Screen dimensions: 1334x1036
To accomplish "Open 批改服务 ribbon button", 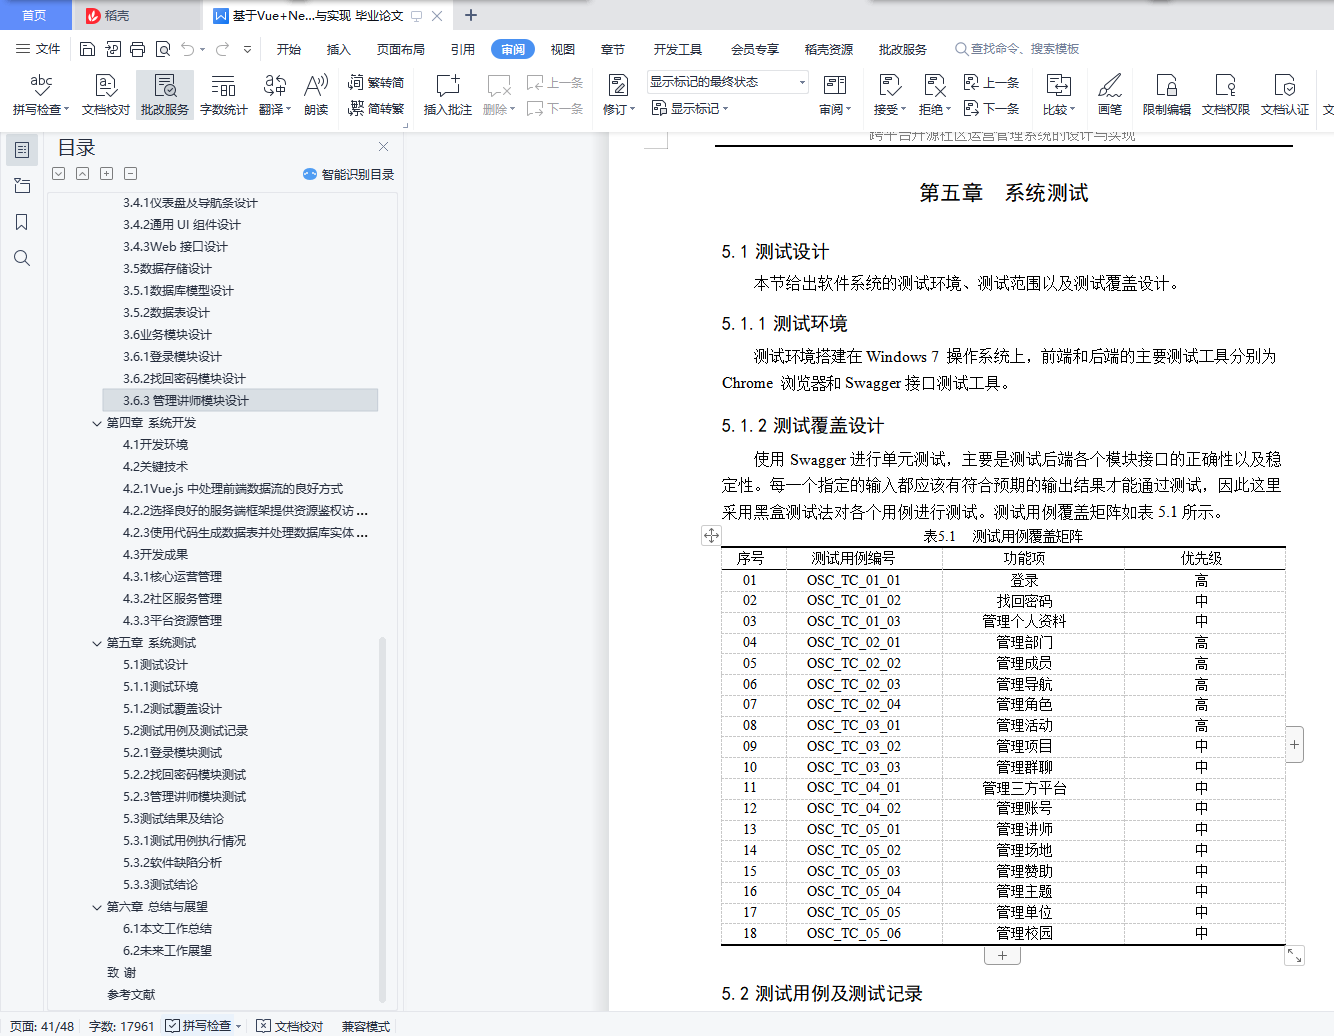I will pos(165,95).
